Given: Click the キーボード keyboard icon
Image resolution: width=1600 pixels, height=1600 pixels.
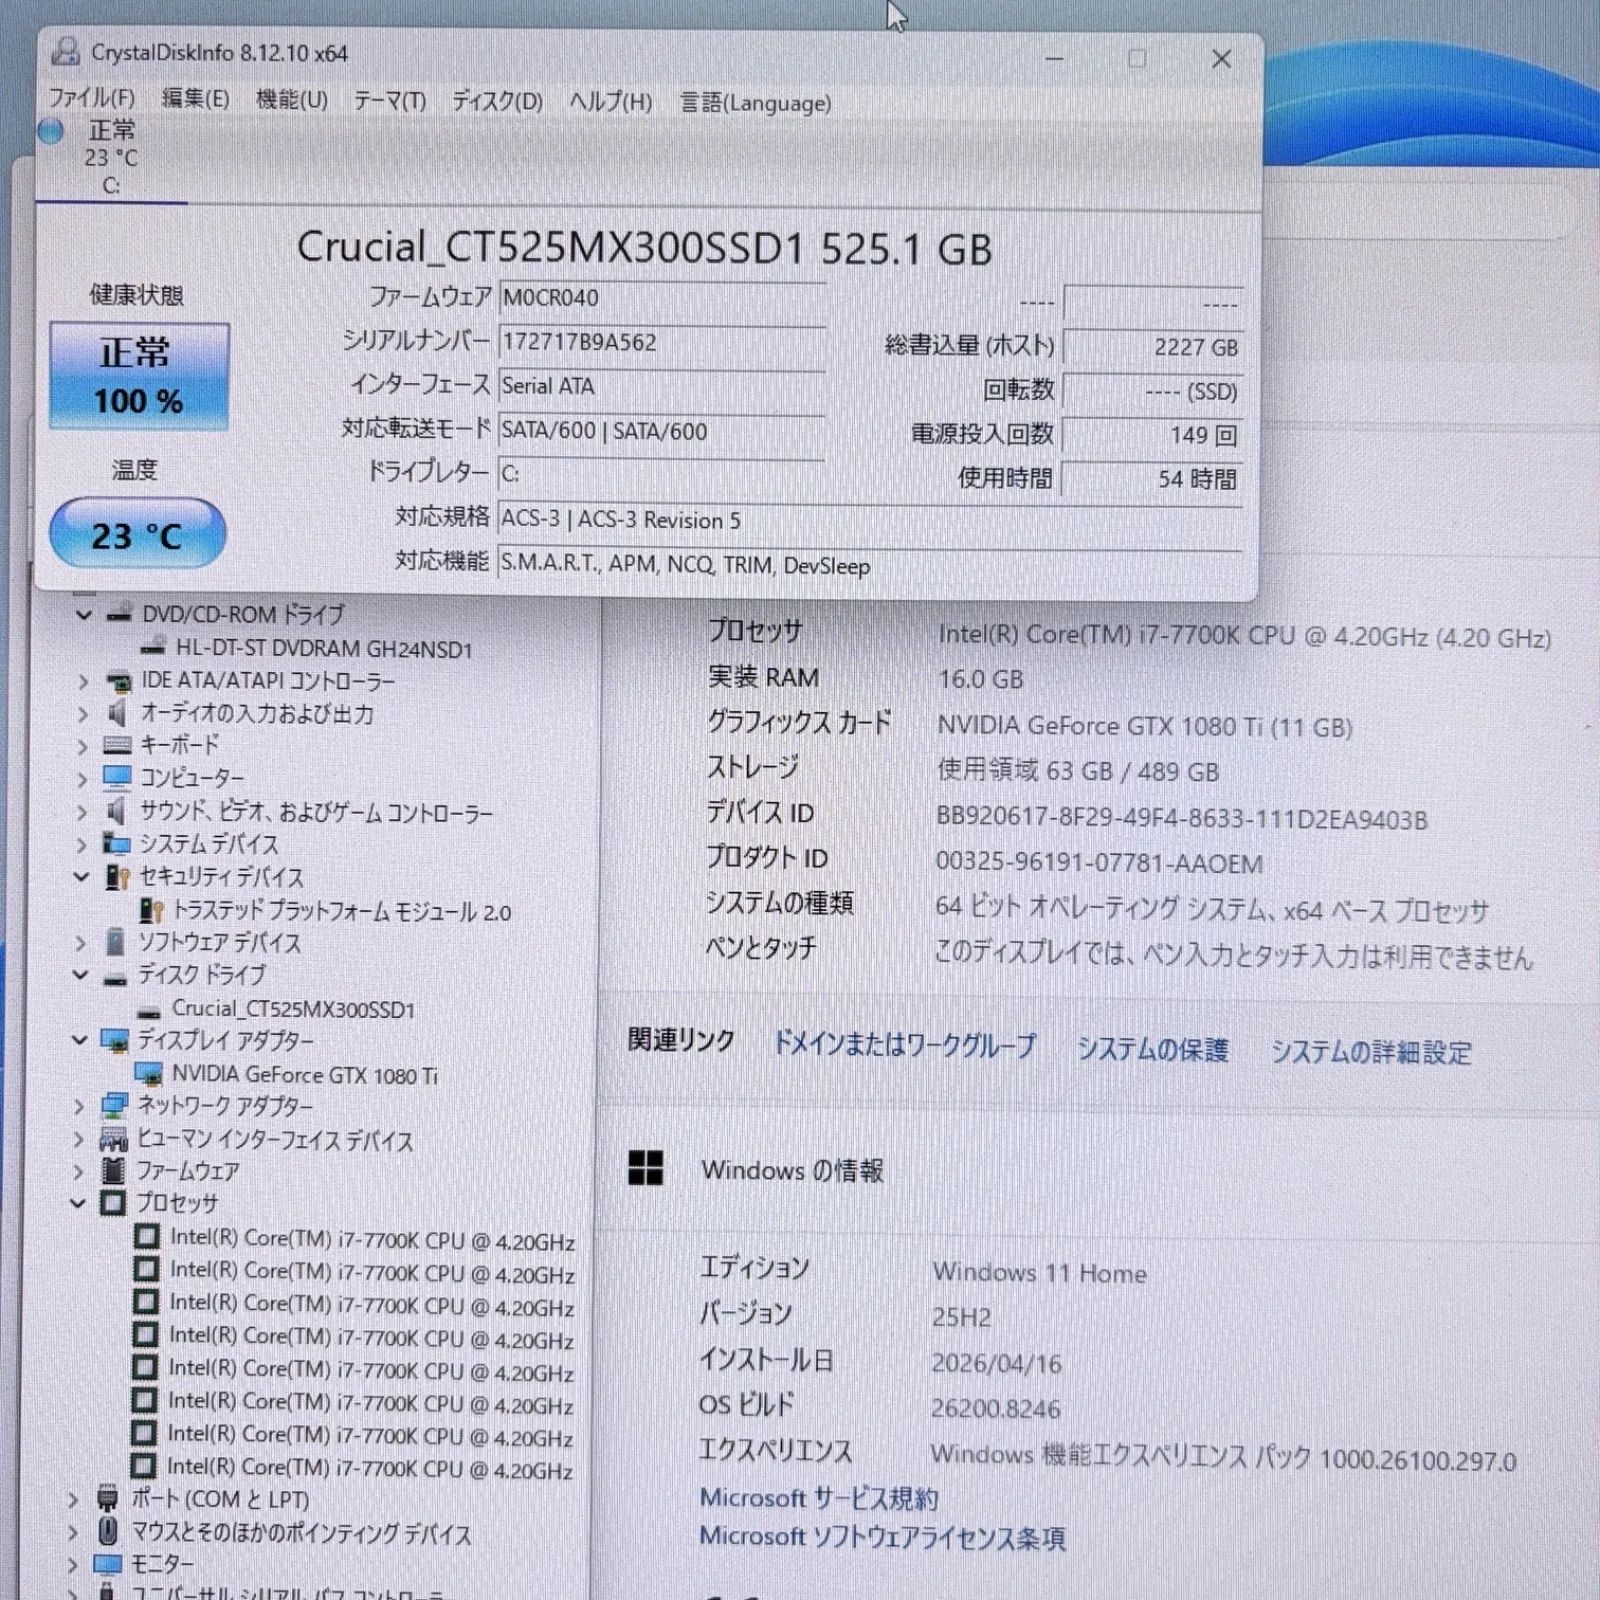Looking at the screenshot, I should coord(117,746).
